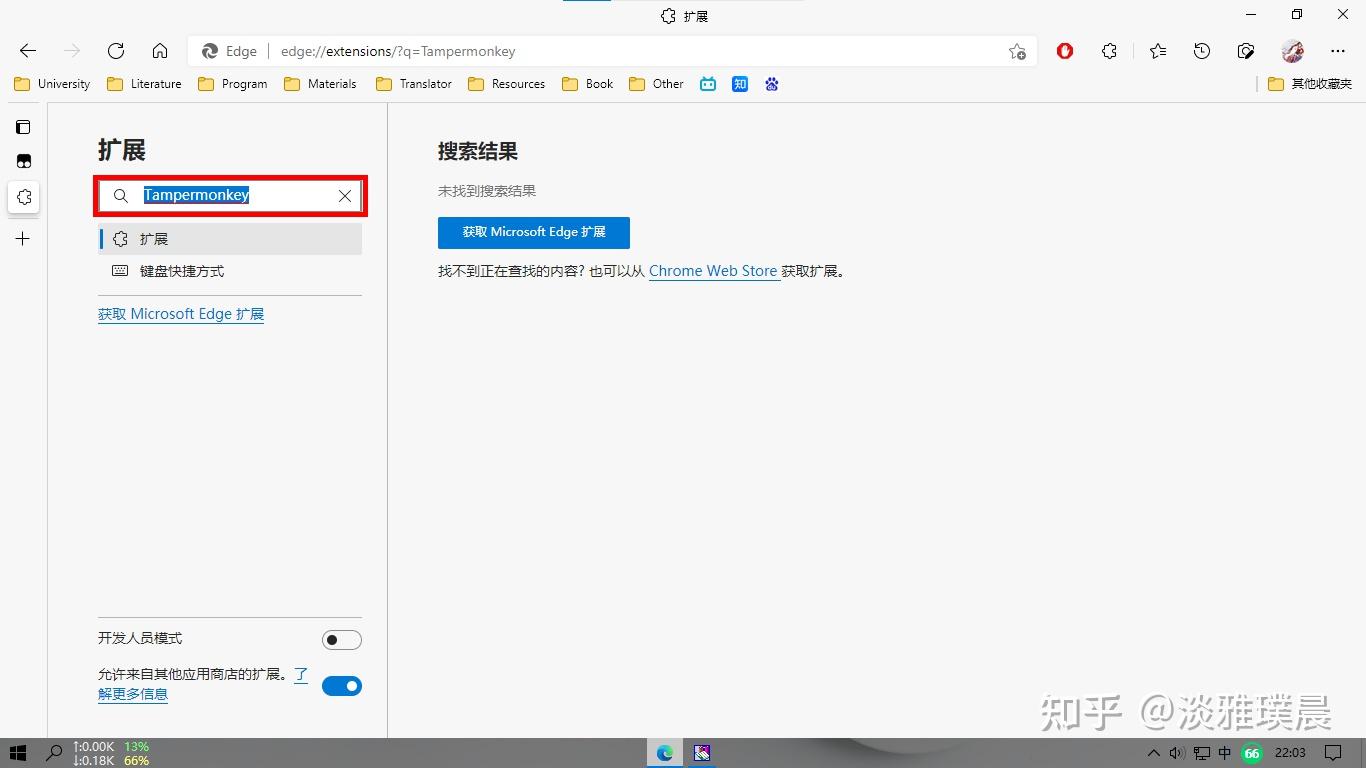Open the Home page icon

pyautogui.click(x=160, y=51)
